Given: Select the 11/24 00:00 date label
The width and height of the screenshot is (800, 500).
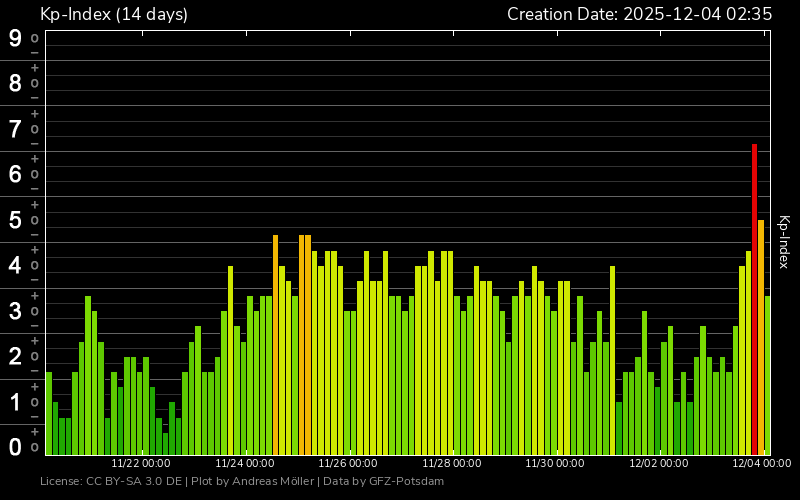Looking at the screenshot, I should pos(244,463).
